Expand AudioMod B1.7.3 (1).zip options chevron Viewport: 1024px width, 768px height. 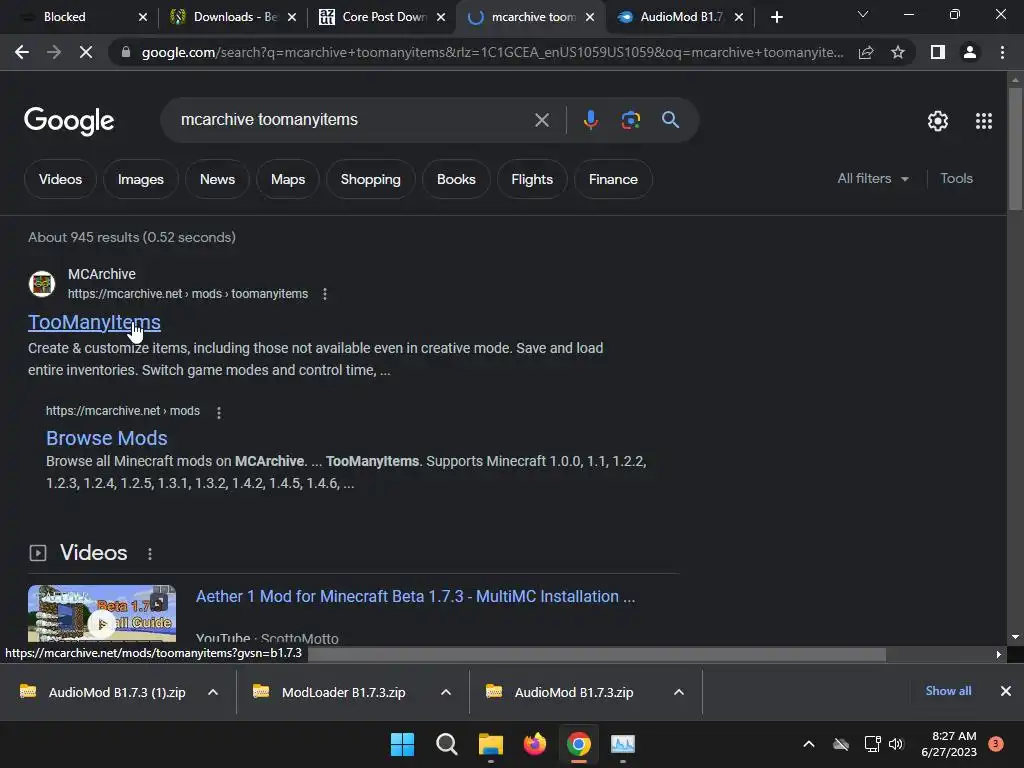pos(213,692)
